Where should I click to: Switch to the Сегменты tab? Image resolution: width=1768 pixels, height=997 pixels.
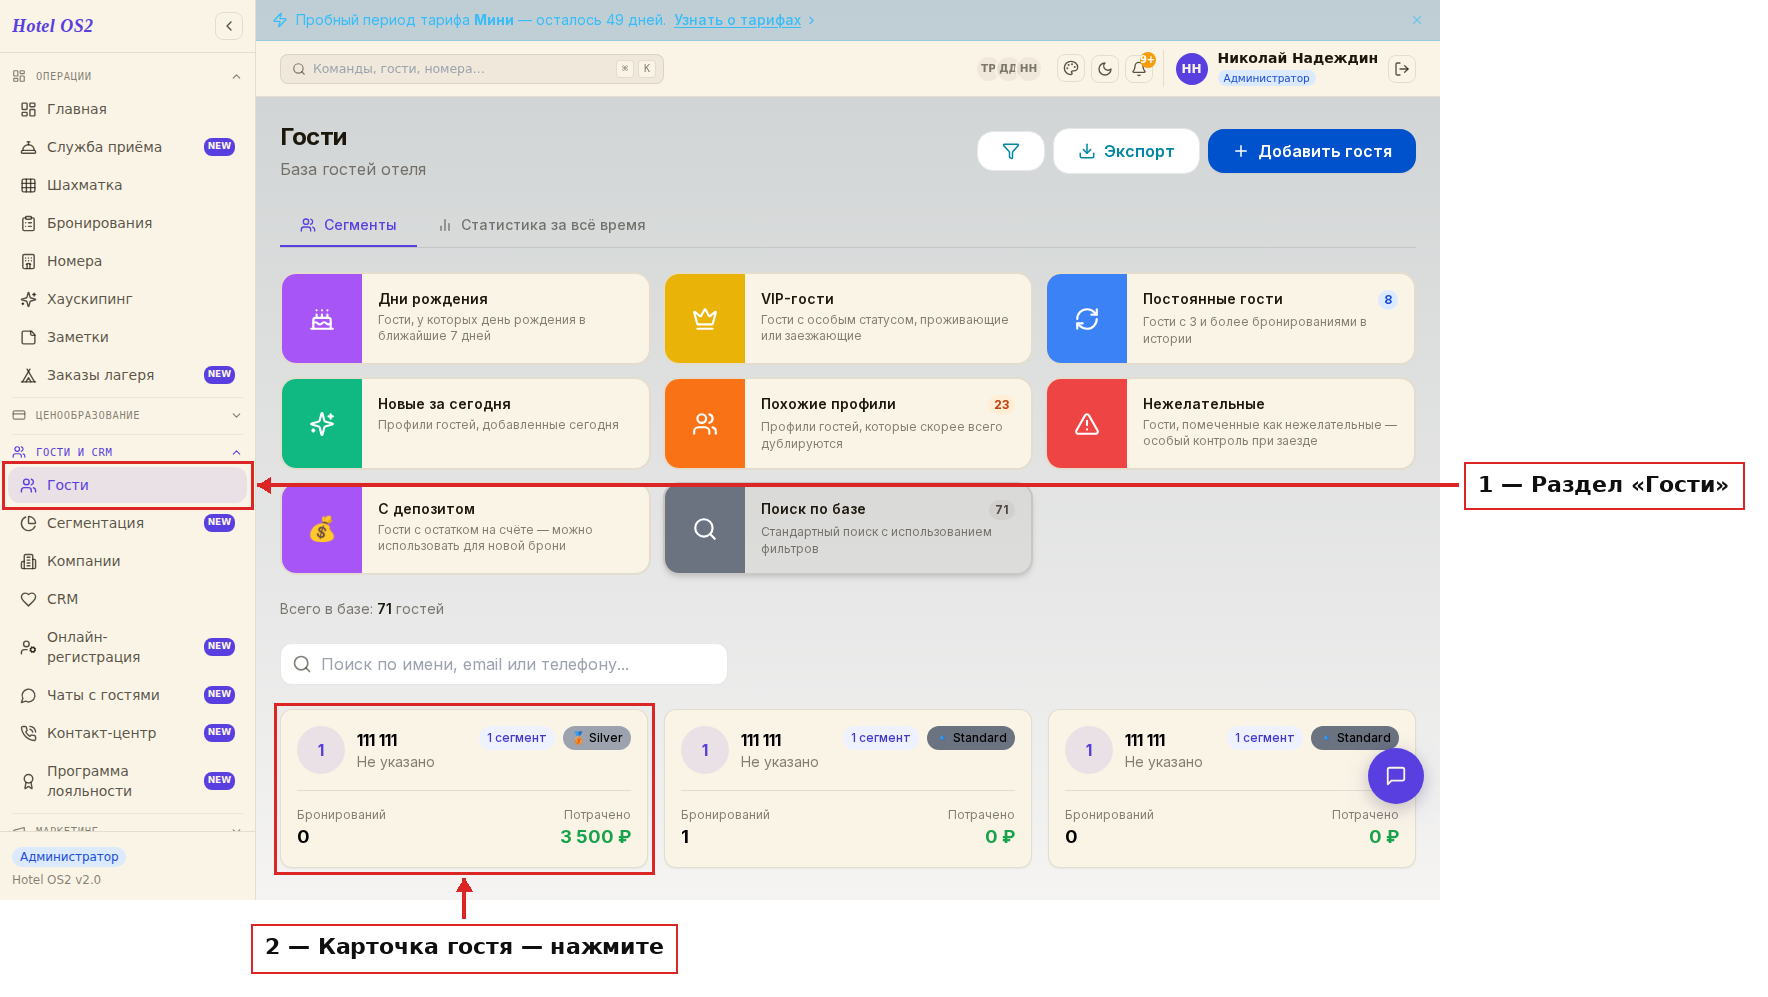[x=348, y=225]
